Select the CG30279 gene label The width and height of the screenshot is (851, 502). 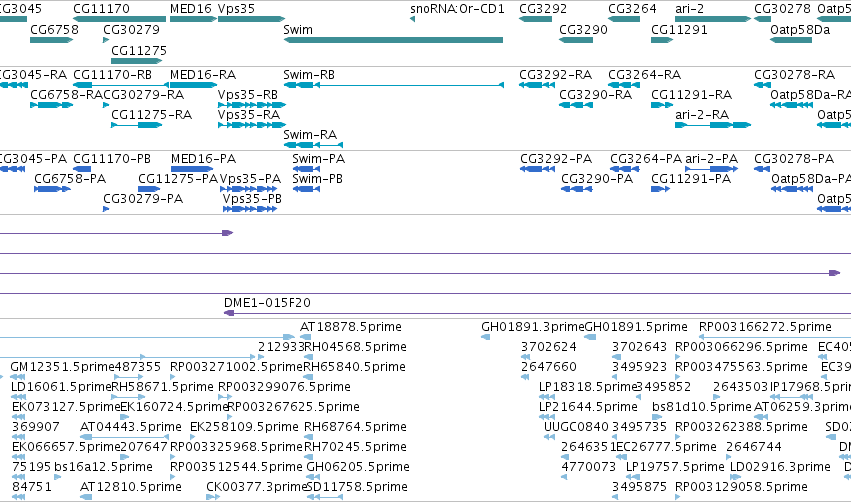[131, 29]
